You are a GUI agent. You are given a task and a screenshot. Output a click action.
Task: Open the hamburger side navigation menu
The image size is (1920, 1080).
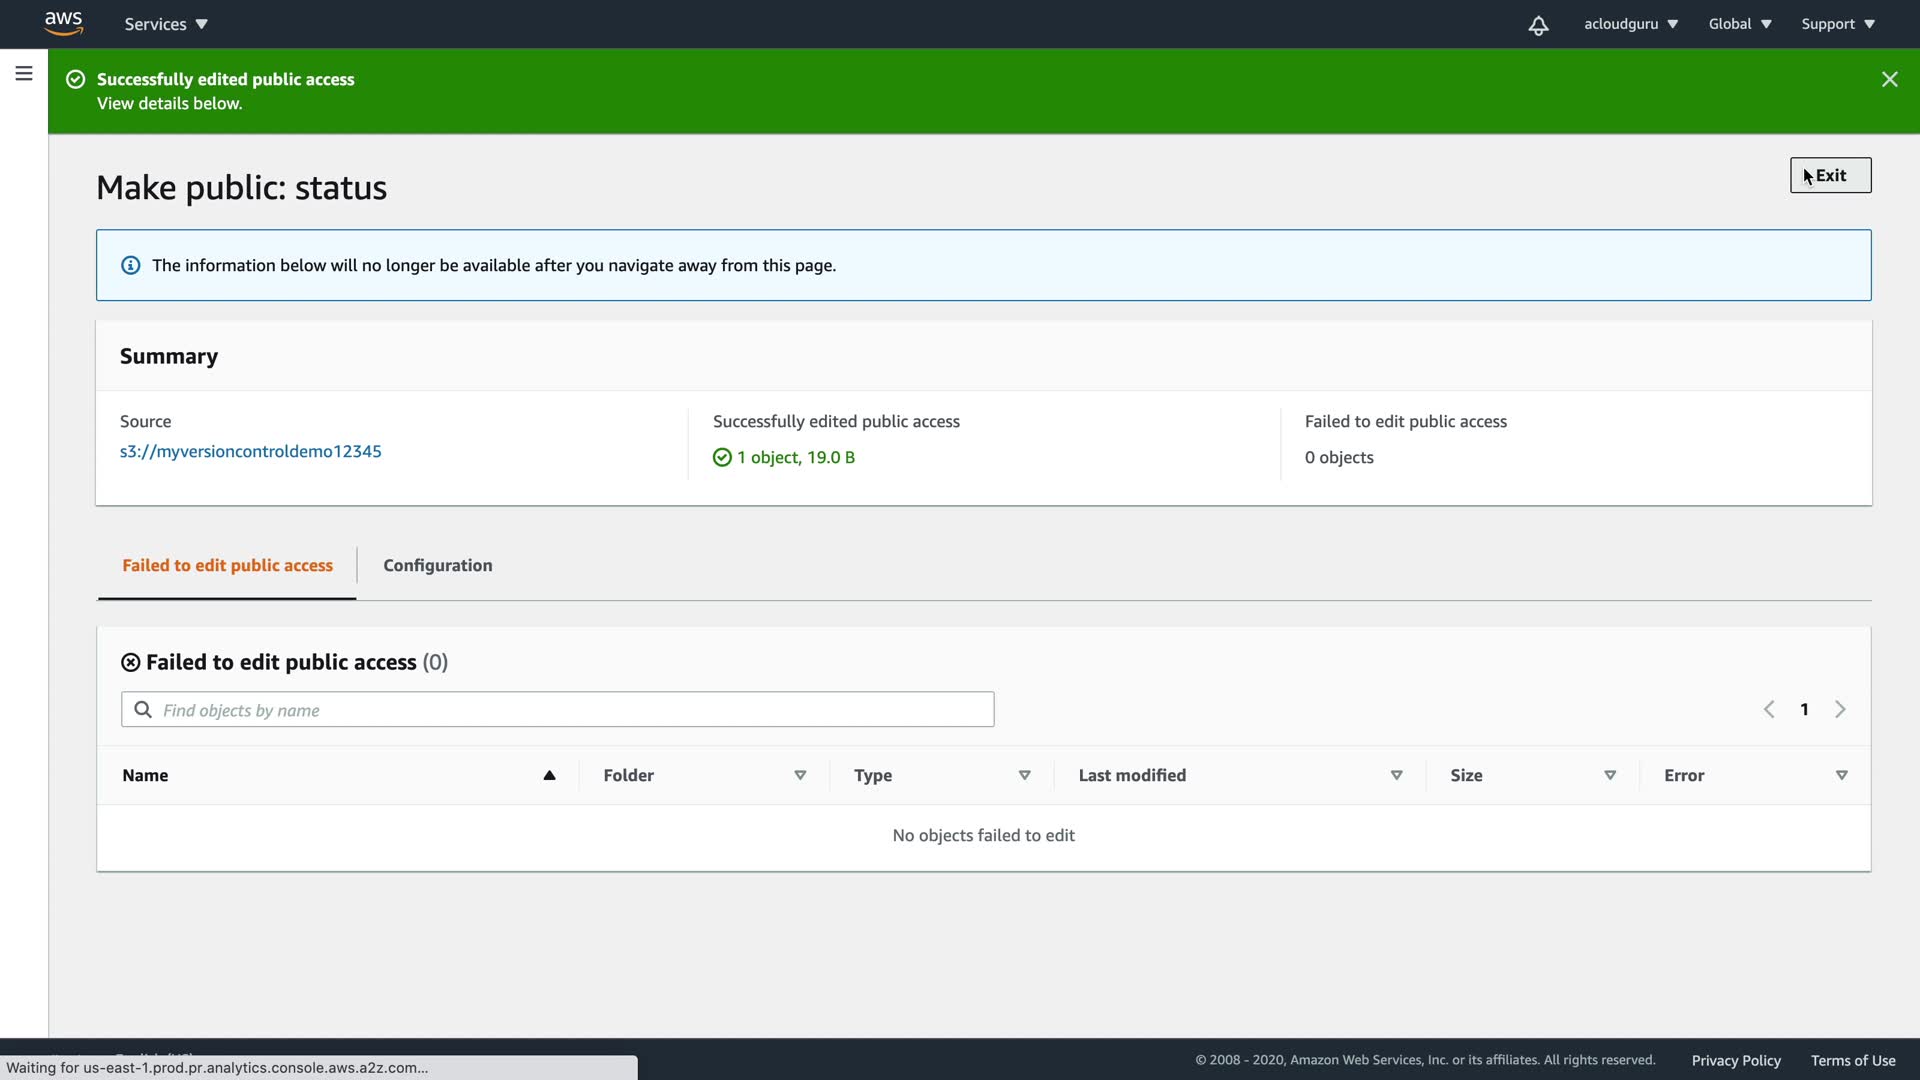coord(24,74)
